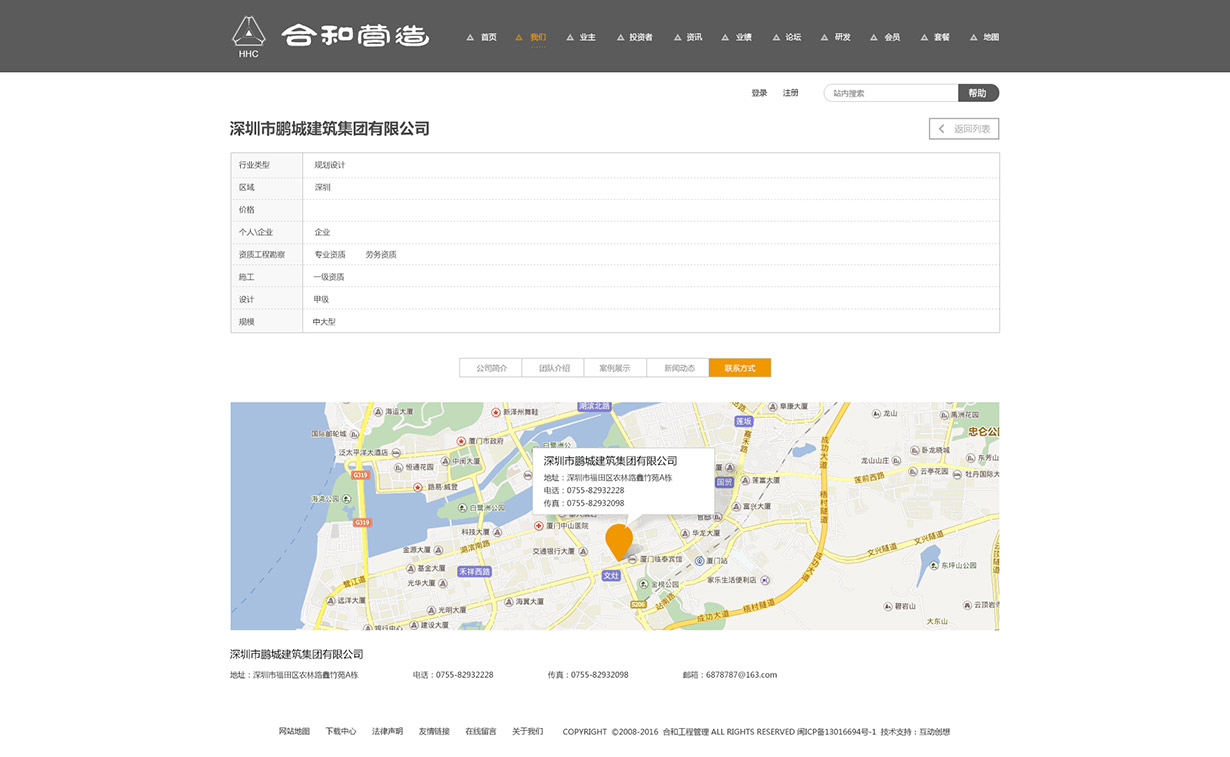
Task: Click the 邮箱 6878787@163.com text
Action: (x=730, y=675)
